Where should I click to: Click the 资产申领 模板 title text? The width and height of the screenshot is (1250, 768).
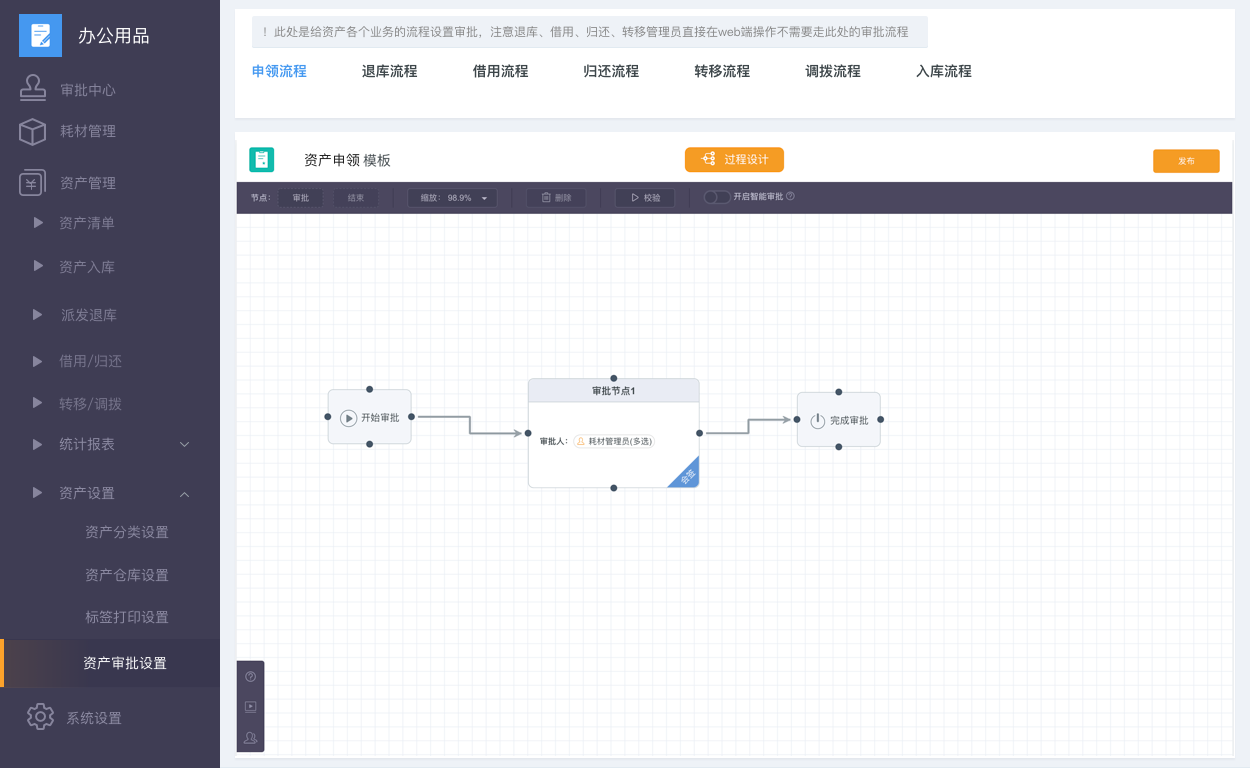(x=347, y=160)
